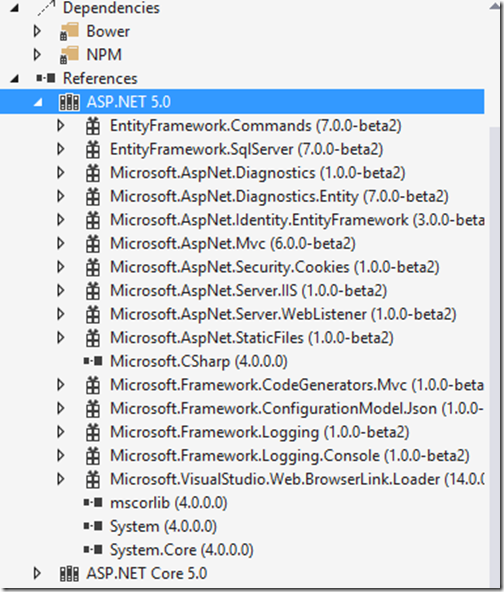
Task: Collapse the References node
Action: coord(14,79)
